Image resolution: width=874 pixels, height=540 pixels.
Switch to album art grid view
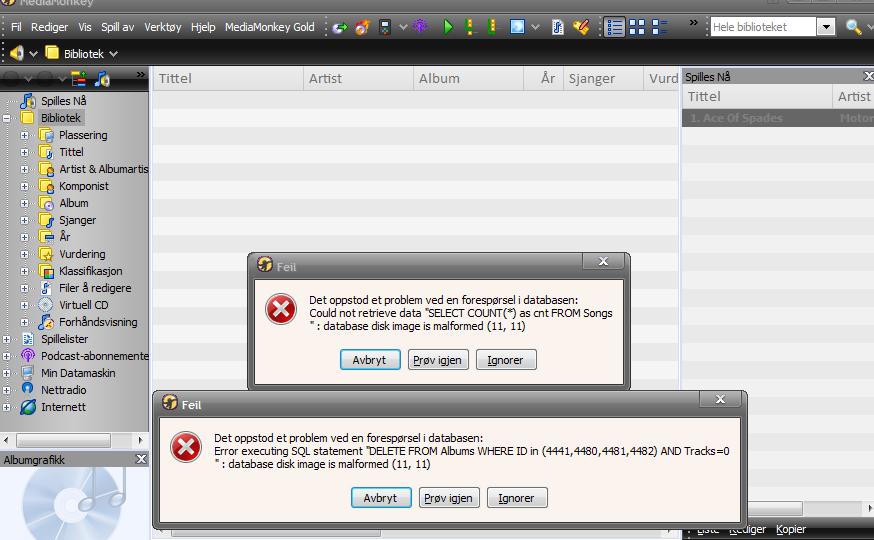pos(637,27)
